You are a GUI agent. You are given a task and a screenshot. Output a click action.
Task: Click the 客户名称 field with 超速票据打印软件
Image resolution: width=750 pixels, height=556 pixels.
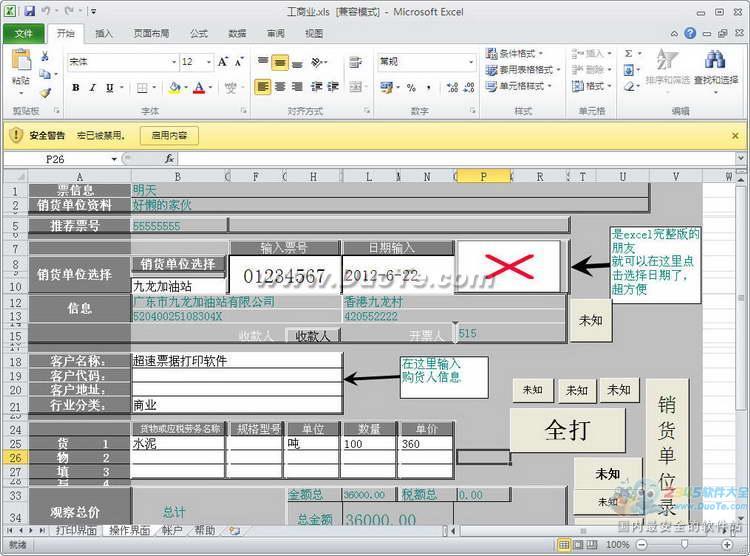coord(237,361)
